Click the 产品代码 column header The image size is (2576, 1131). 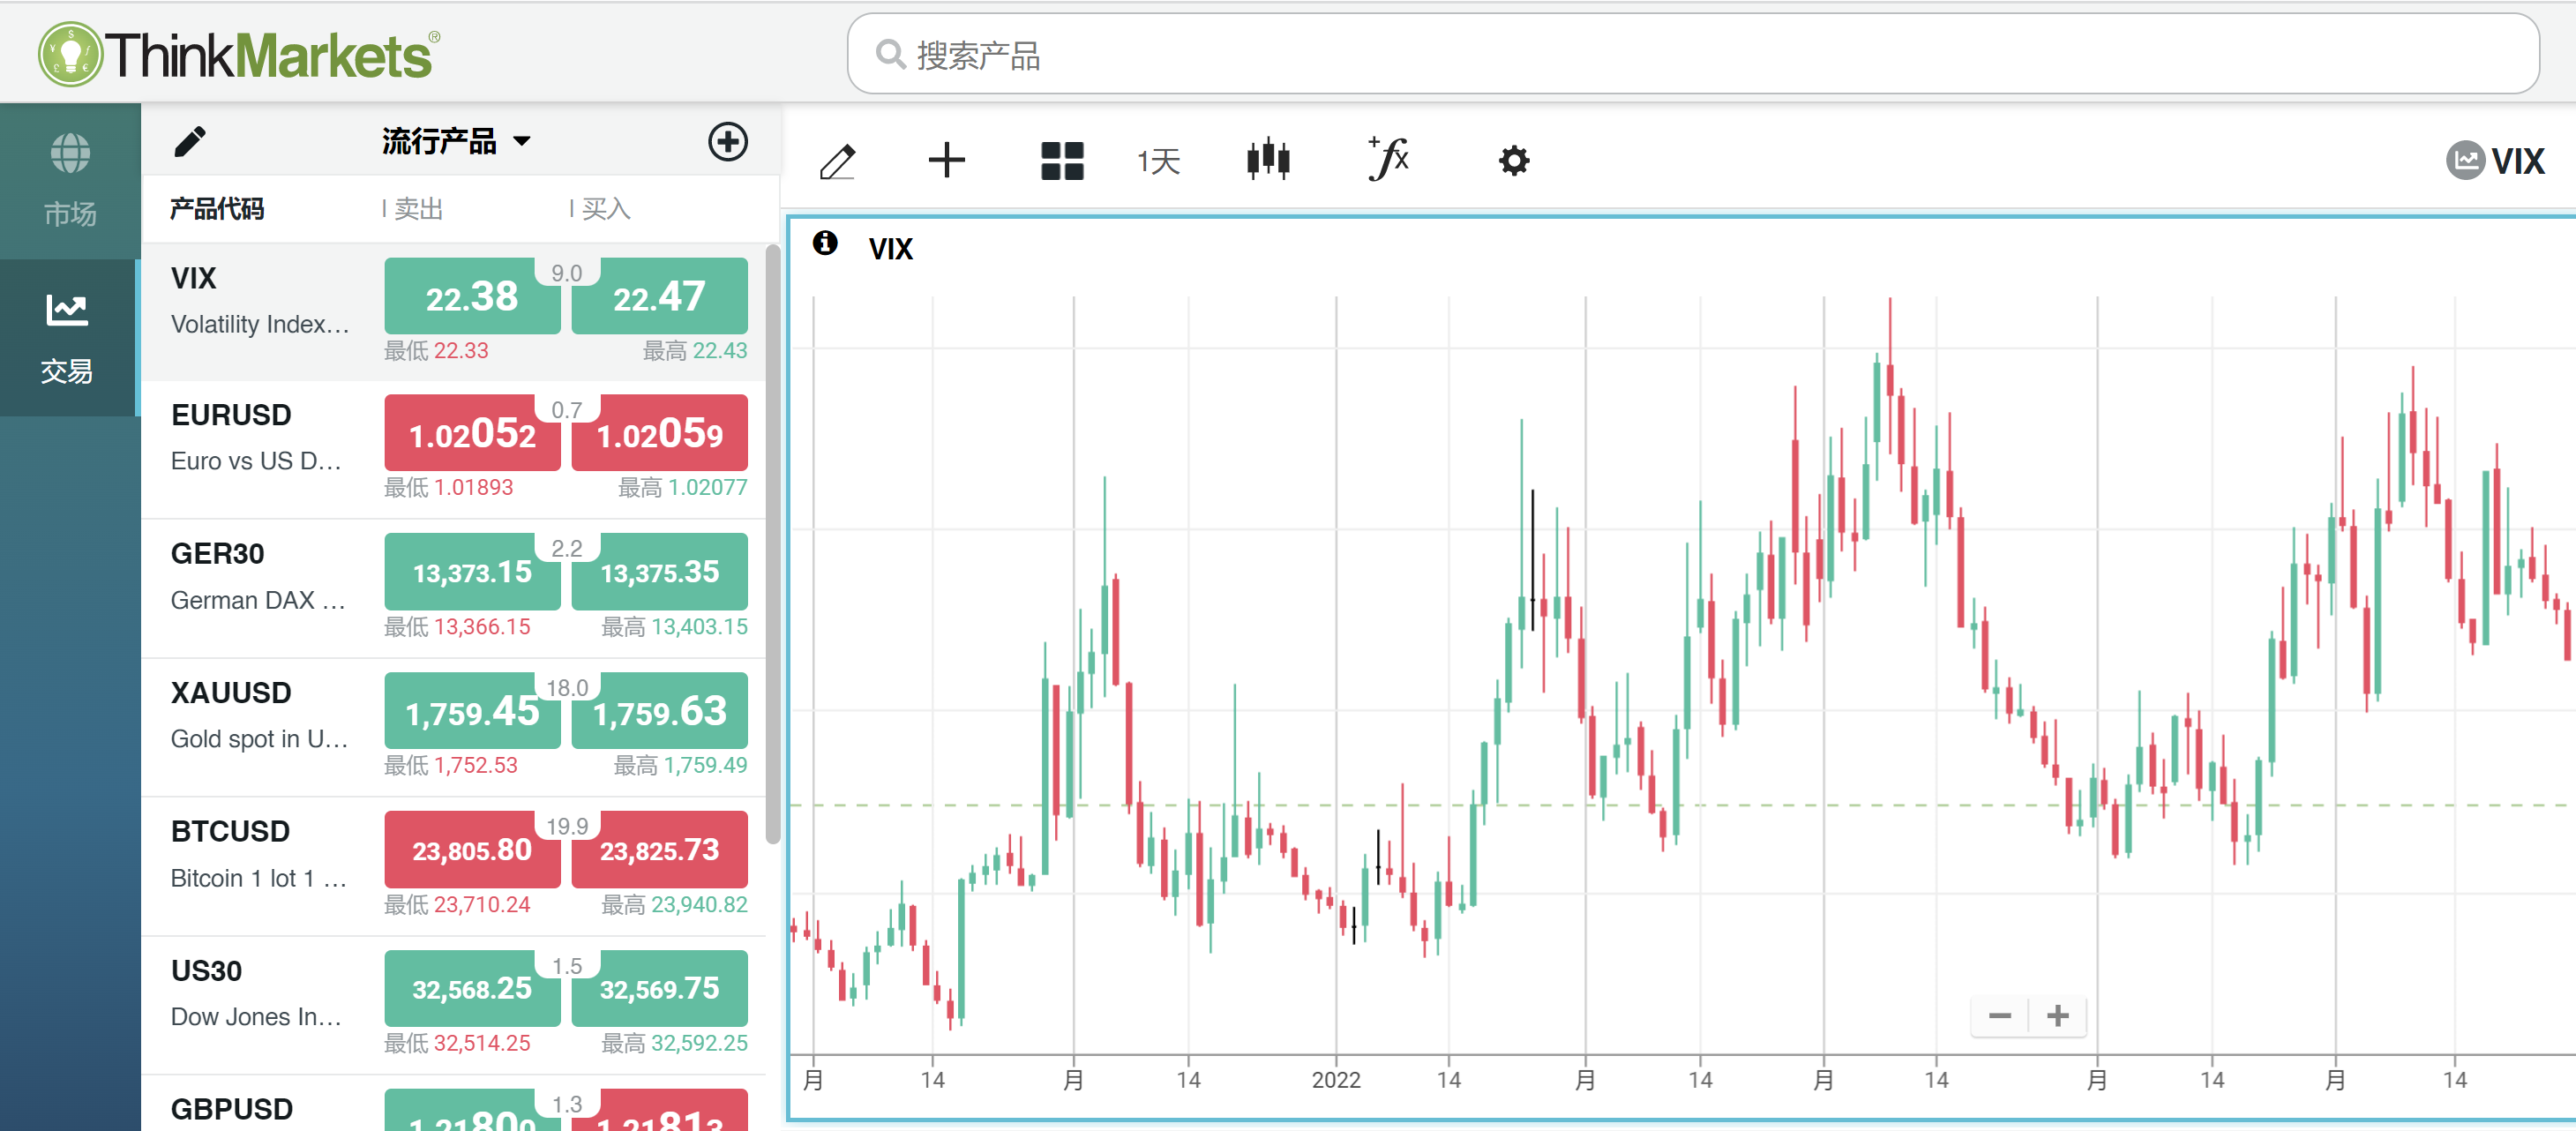coord(217,208)
